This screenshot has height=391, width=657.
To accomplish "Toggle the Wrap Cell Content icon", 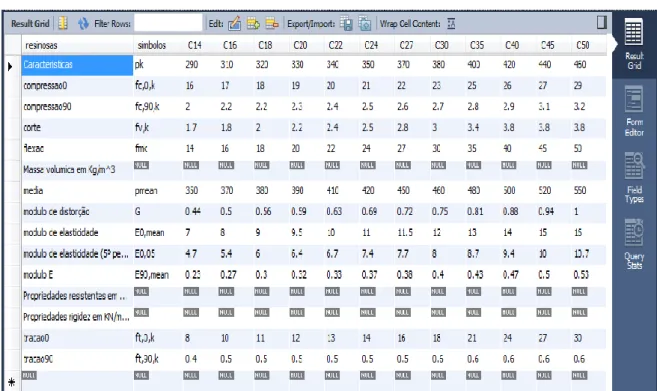I will pyautogui.click(x=451, y=23).
